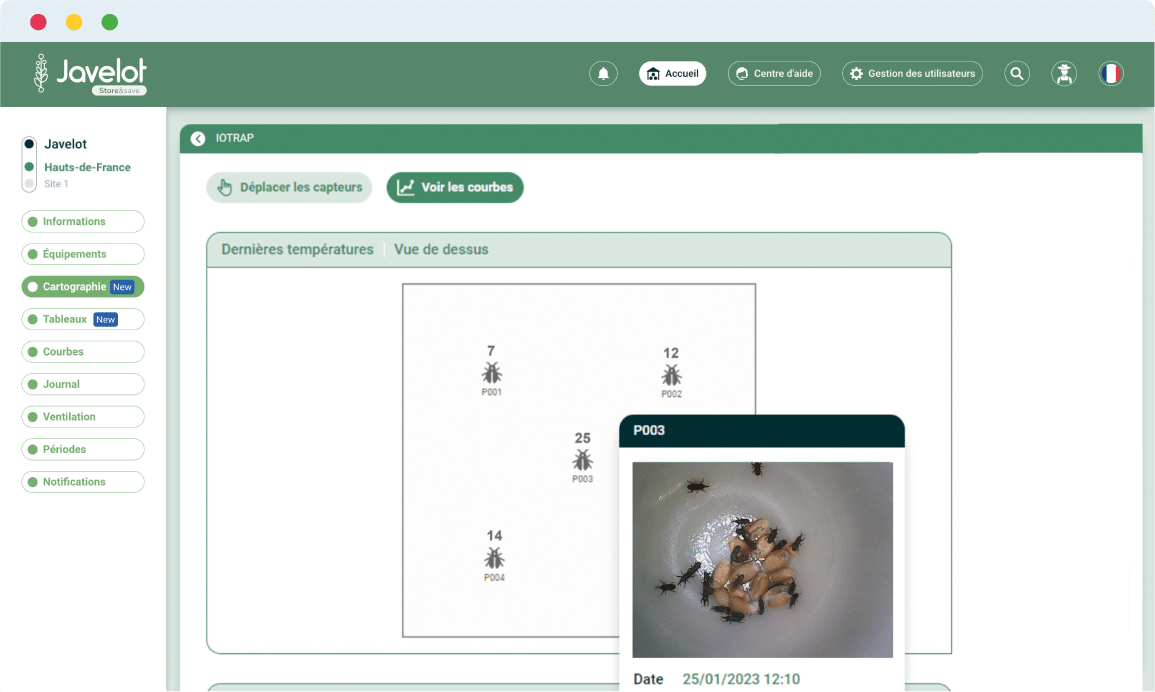1155x692 pixels.
Task: Open the search magnifier icon
Action: (1017, 74)
